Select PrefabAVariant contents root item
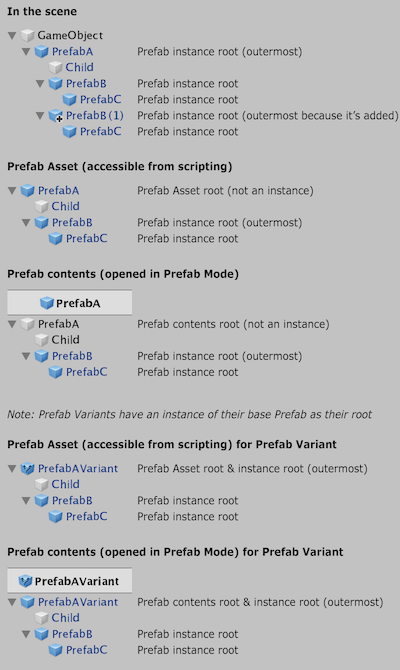Viewport: 400px width, 670px height. point(78,602)
